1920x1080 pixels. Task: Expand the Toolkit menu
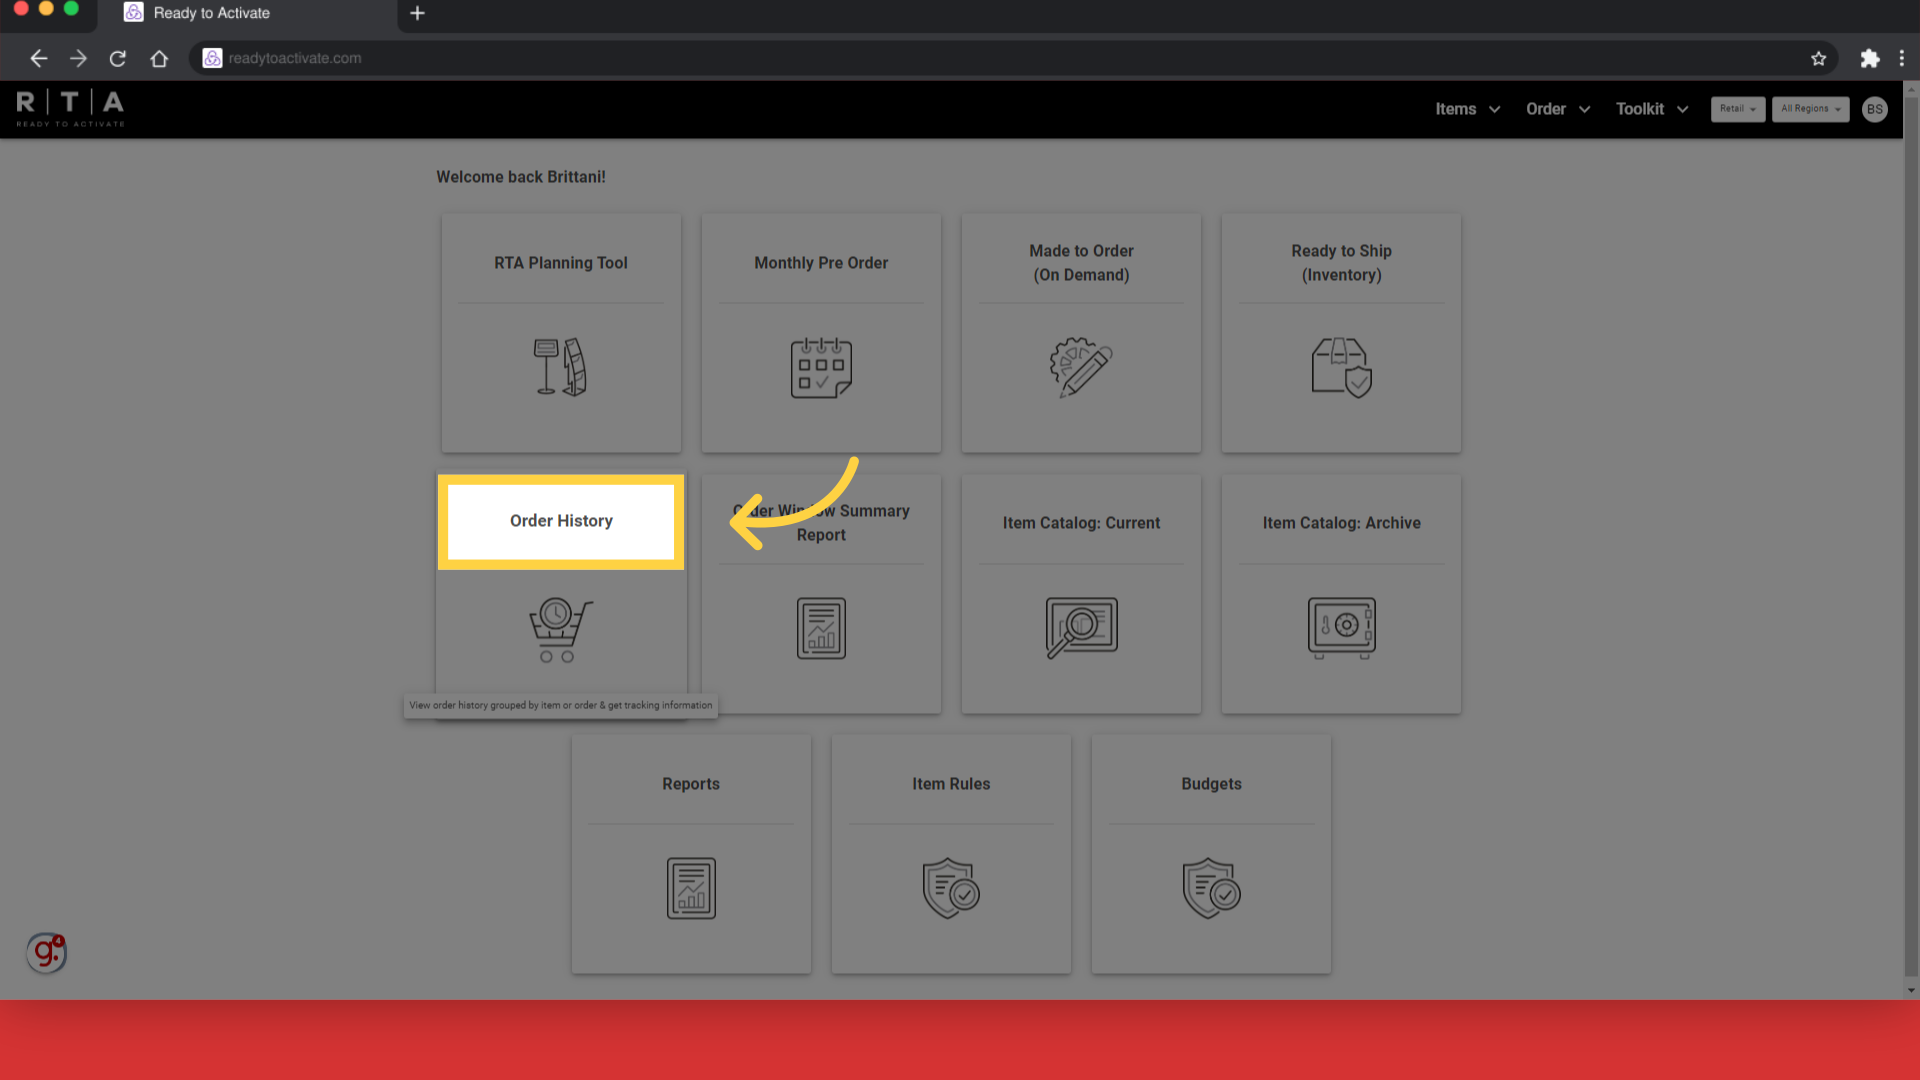click(1652, 109)
